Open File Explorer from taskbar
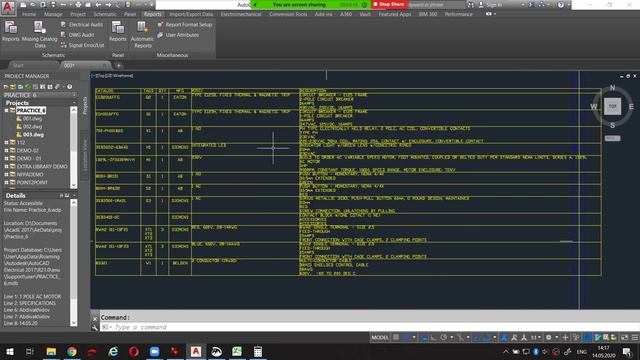This screenshot has width=640, height=360. 51,351
